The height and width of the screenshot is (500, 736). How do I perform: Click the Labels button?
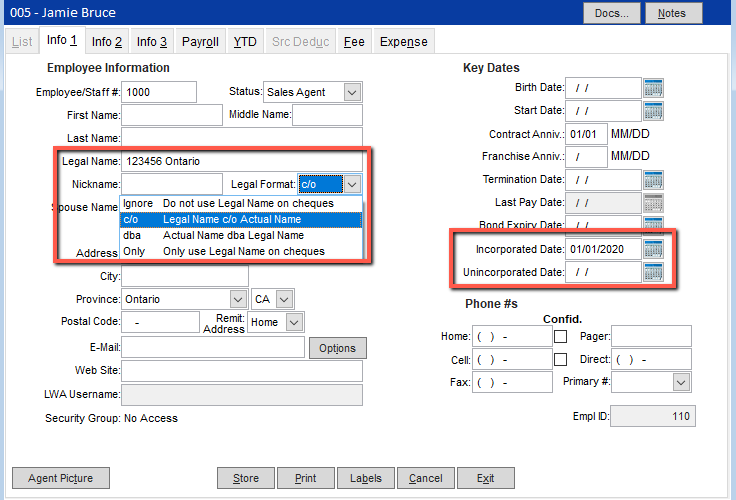(366, 478)
